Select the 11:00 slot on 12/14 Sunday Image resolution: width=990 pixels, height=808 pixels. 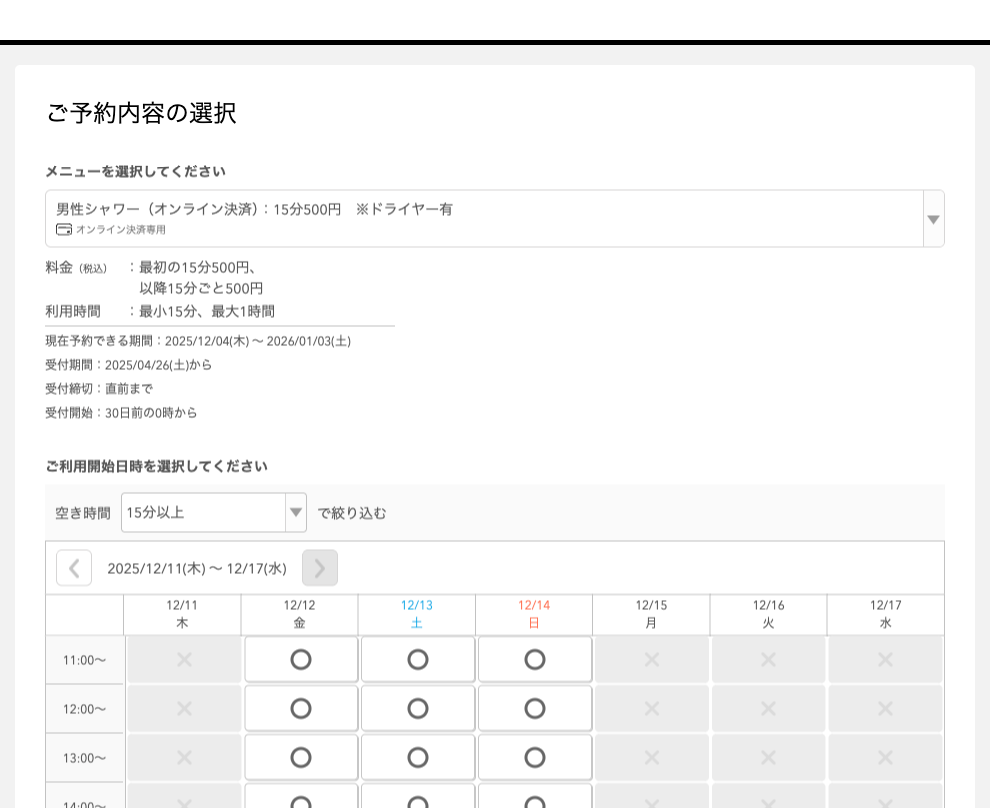(534, 659)
